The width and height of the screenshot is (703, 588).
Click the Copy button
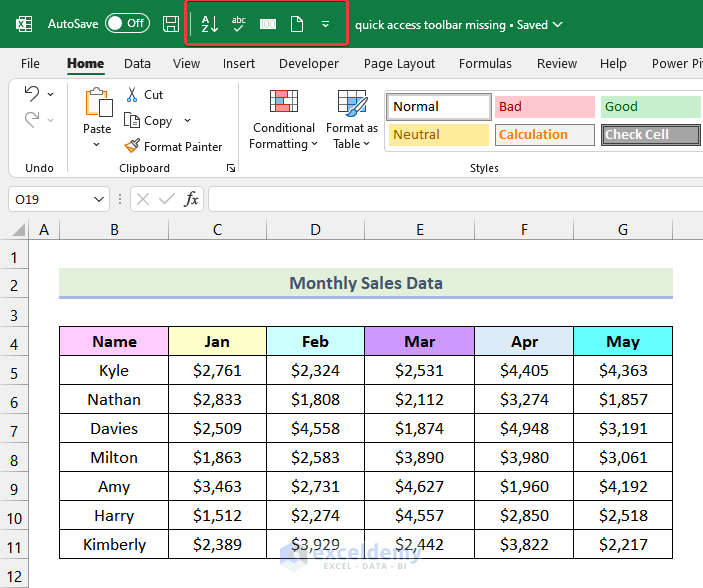[148, 121]
